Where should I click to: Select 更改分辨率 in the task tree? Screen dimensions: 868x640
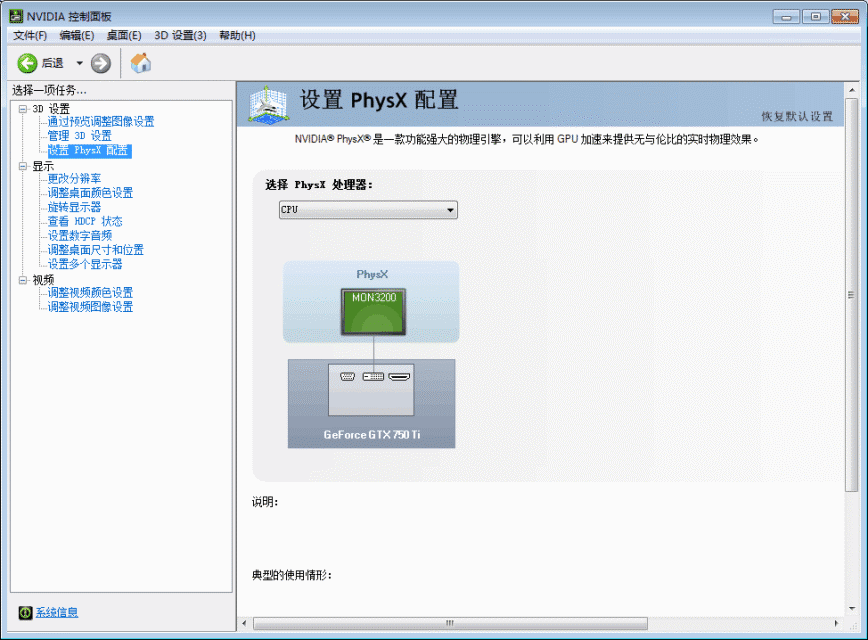pyautogui.click(x=74, y=179)
